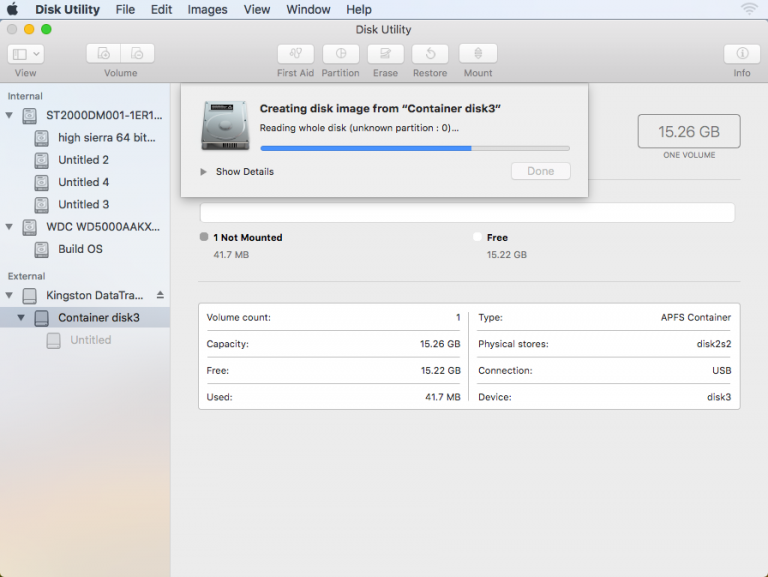The height and width of the screenshot is (577, 768).
Task: Click the white 'Free' legend swatch
Action: pyautogui.click(x=477, y=237)
